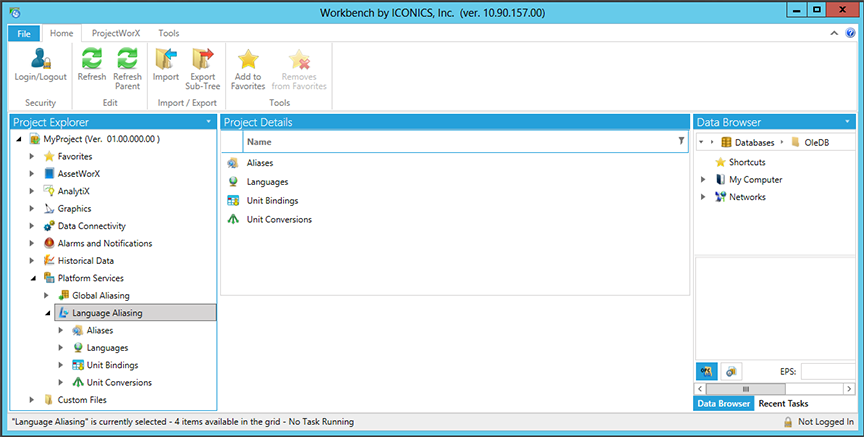This screenshot has width=864, height=437.
Task: Click the Import ribbon icon
Action: [x=166, y=60]
